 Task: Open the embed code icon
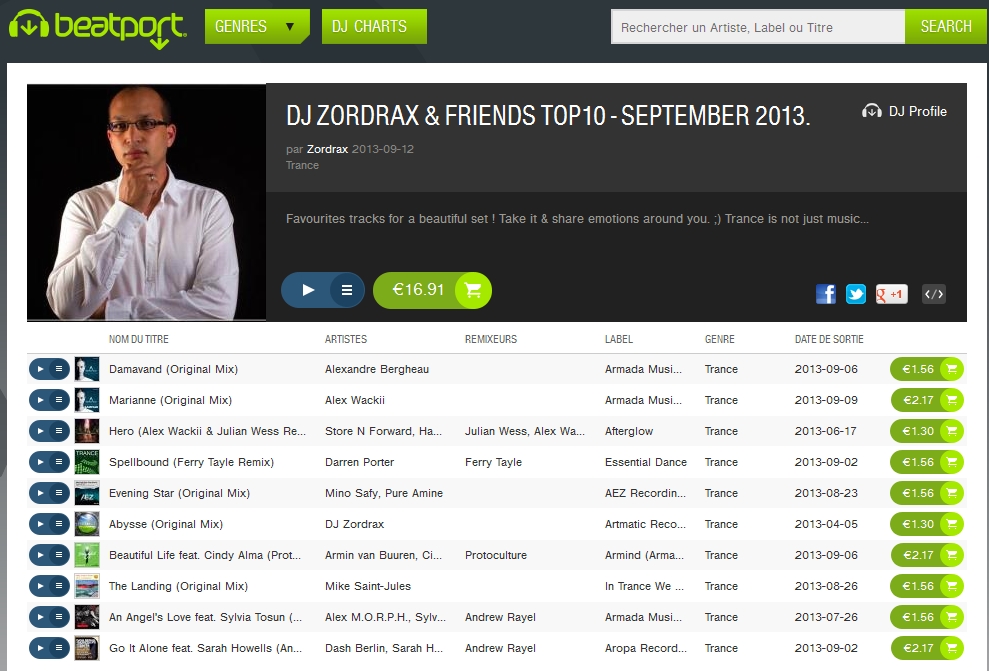933,294
